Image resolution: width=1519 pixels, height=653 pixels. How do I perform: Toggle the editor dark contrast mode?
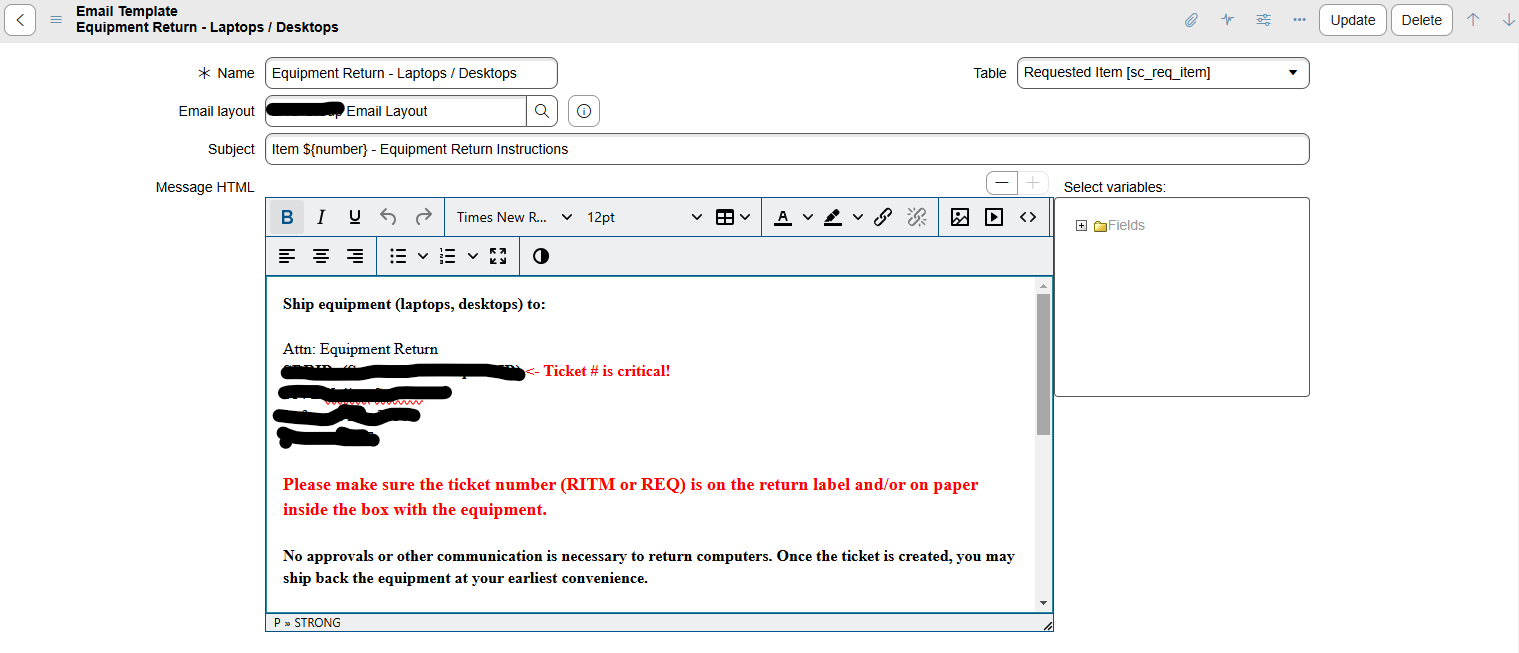(540, 256)
